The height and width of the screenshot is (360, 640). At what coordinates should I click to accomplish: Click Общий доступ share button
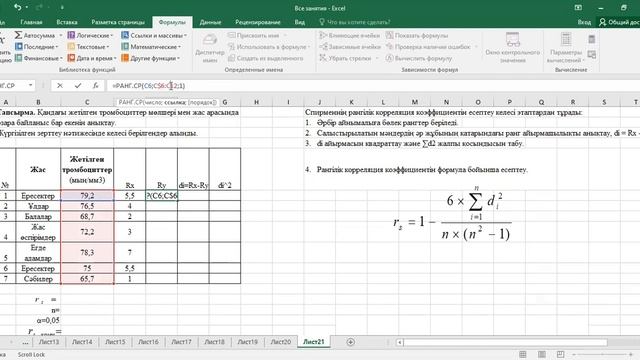619,22
